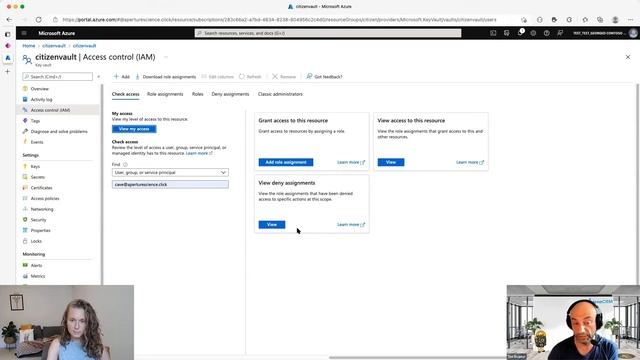
Task: Open the help question mark icon
Action: tap(547, 33)
